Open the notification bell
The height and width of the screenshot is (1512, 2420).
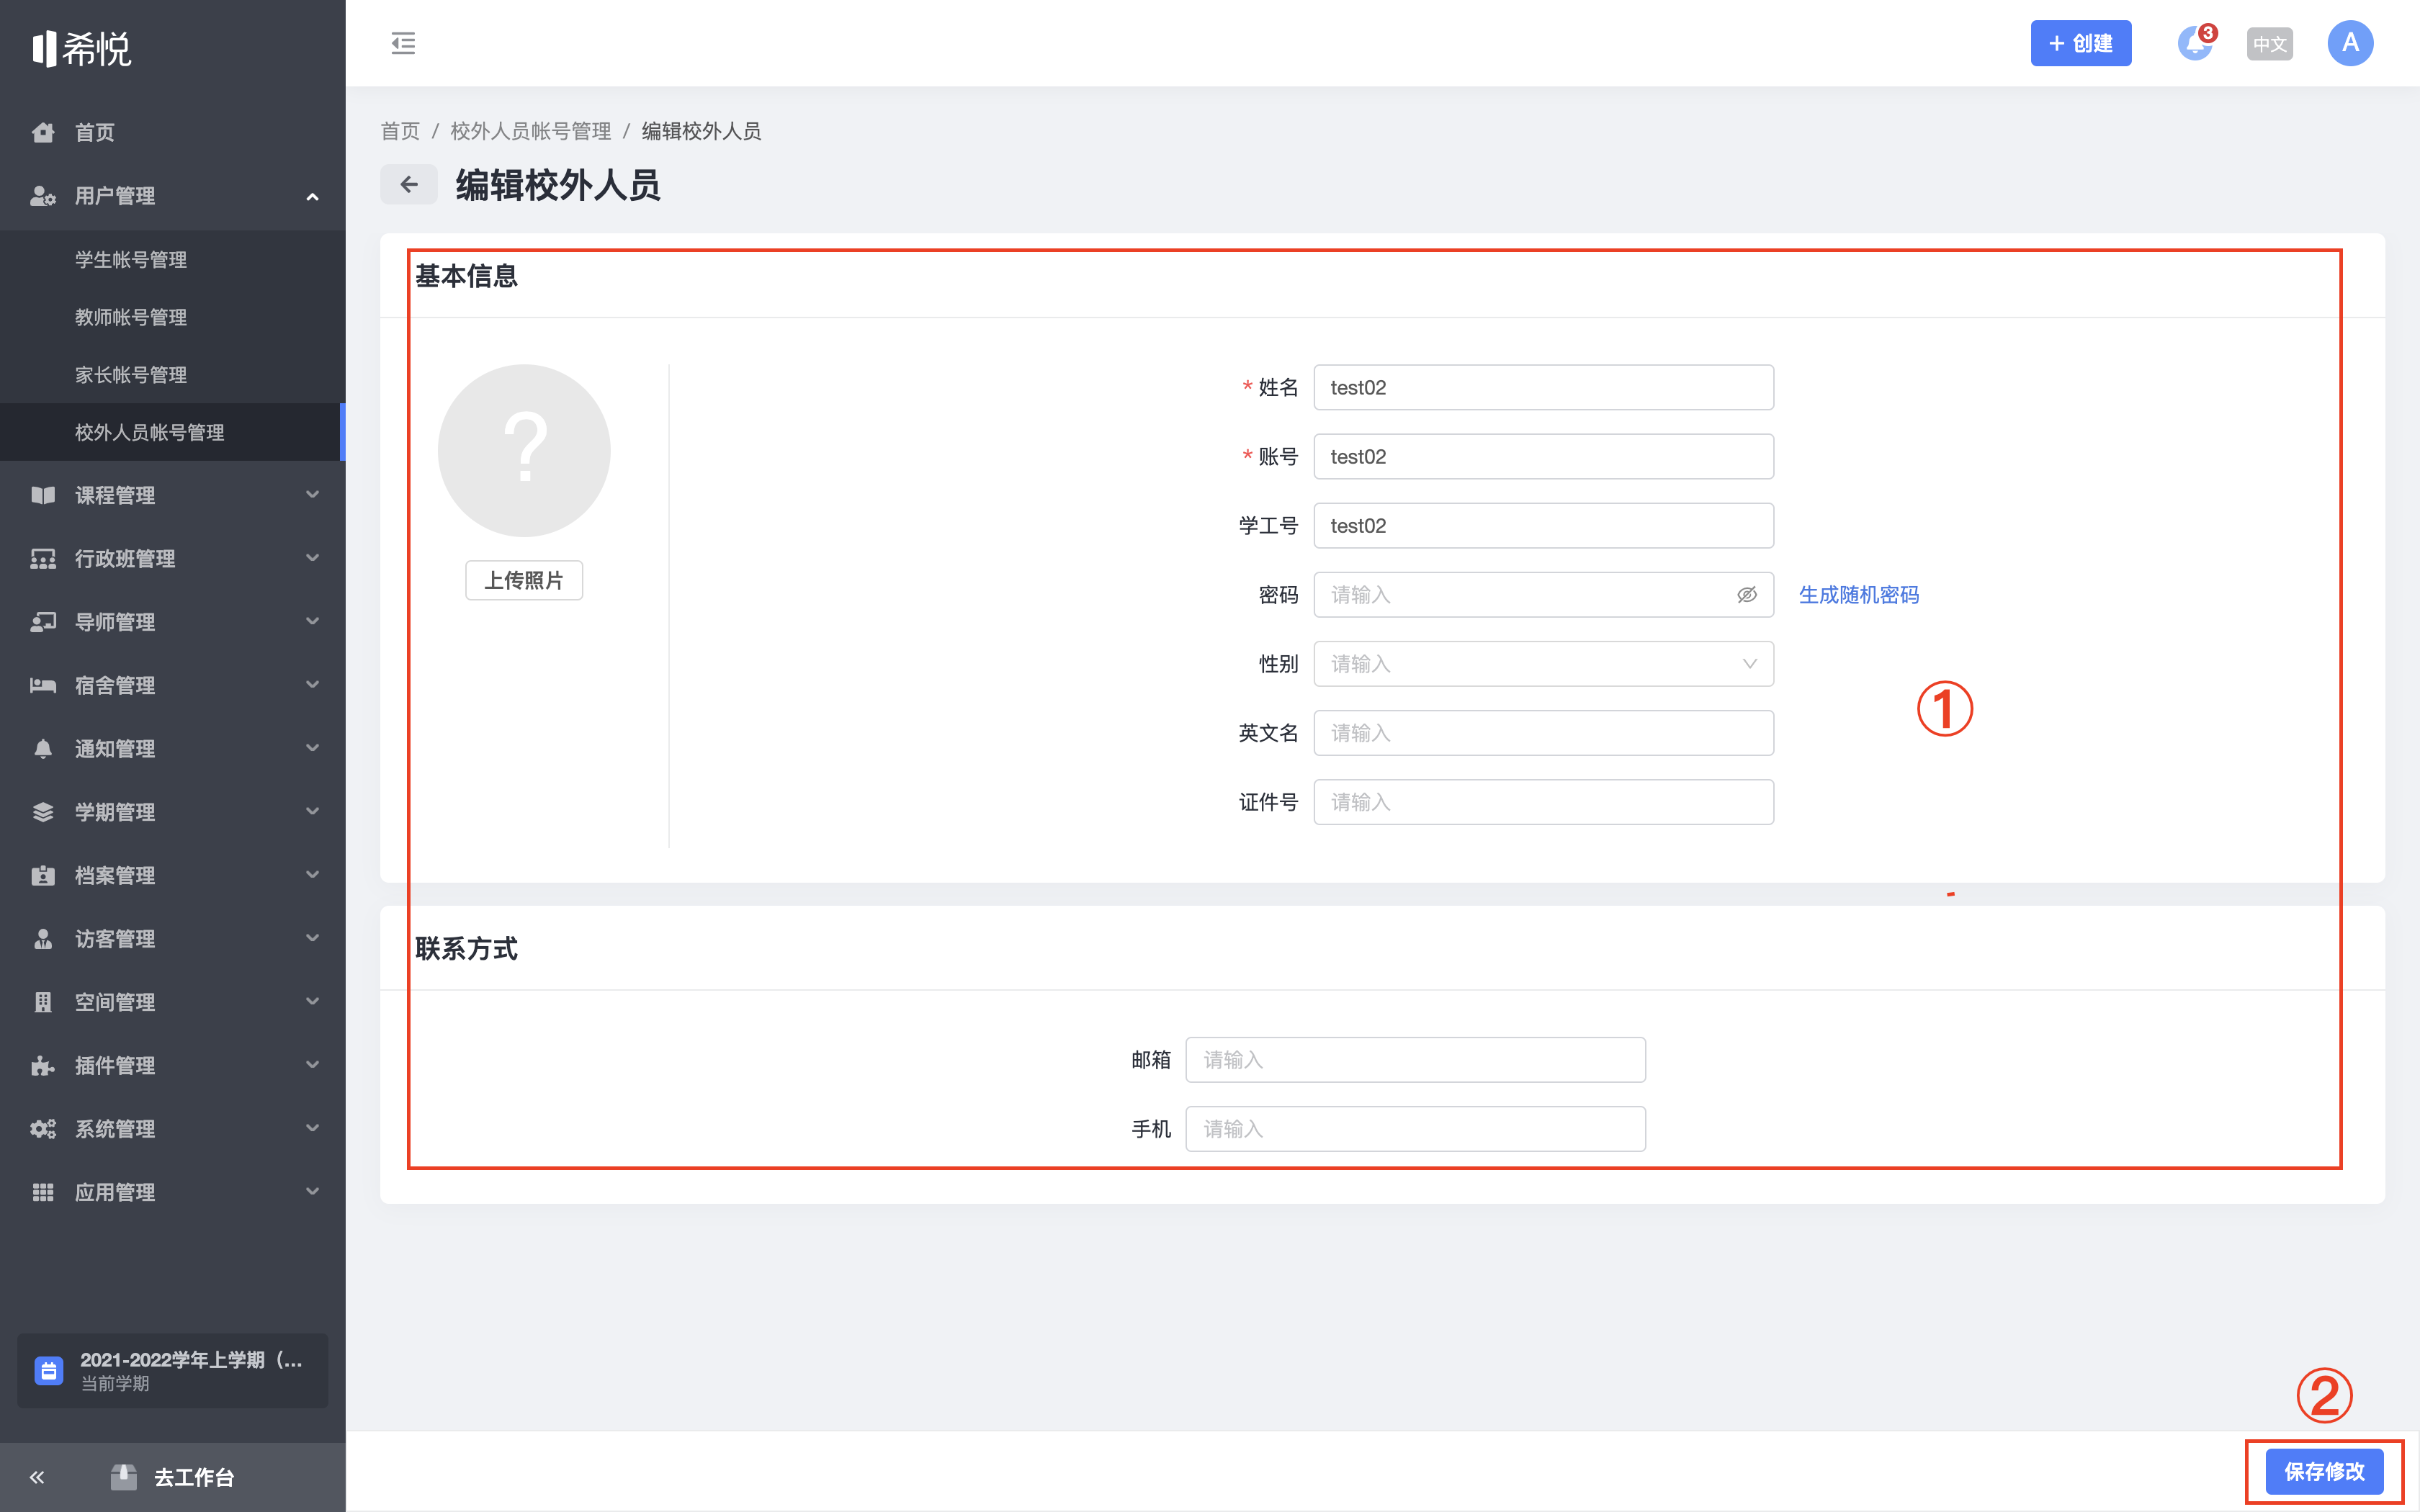[x=2194, y=43]
